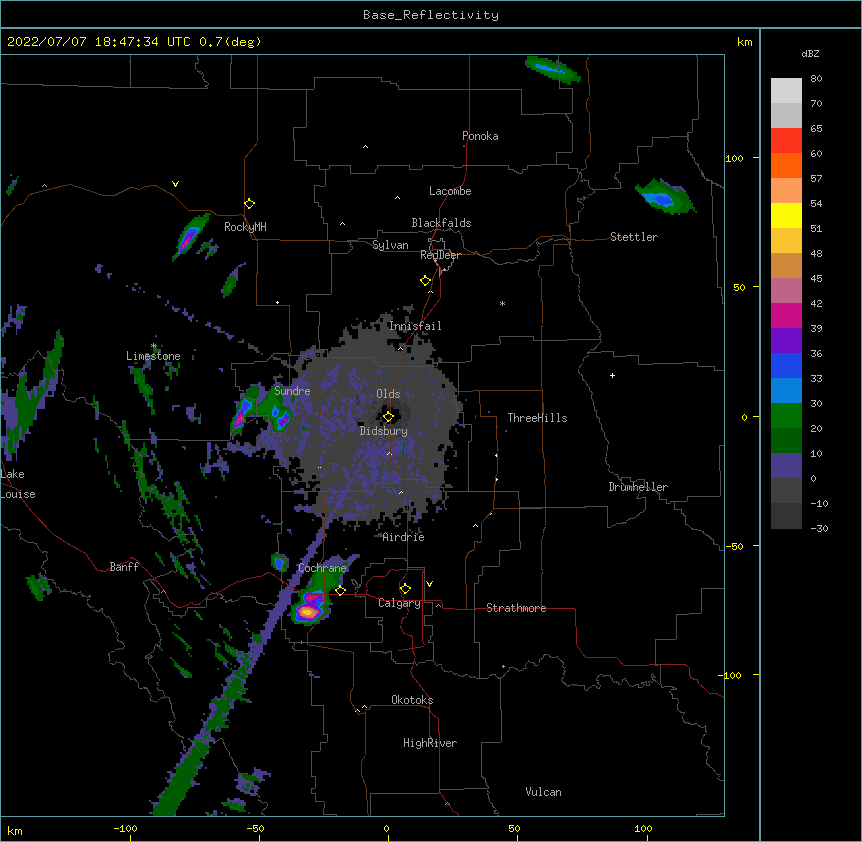Click the Drumheller label

(638, 487)
